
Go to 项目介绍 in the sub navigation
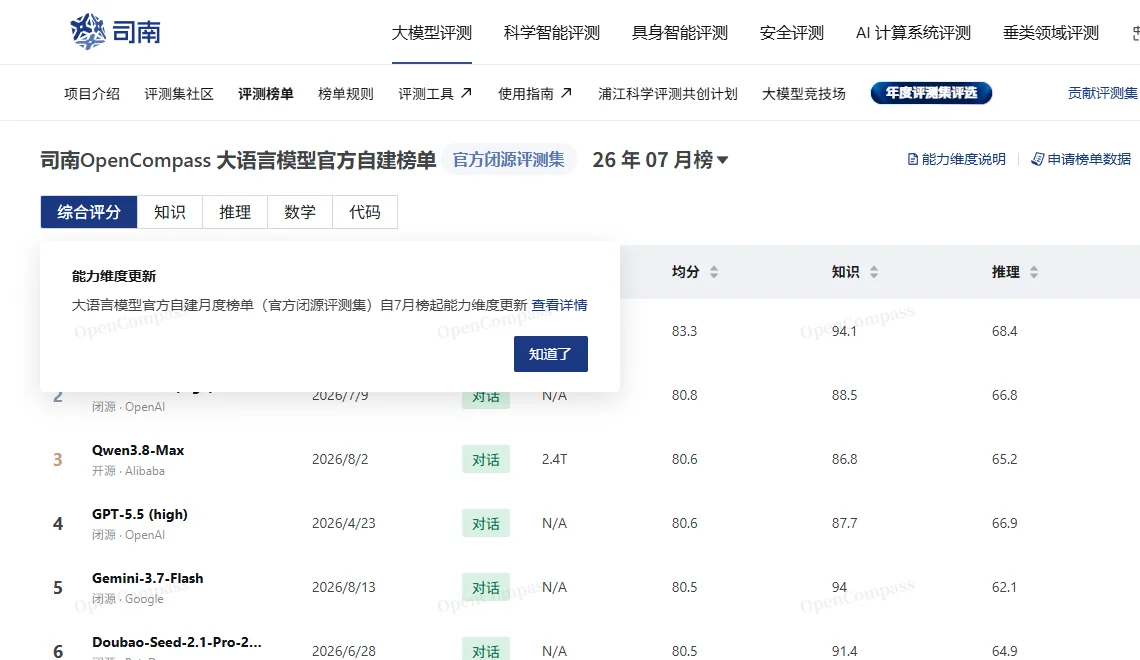[x=92, y=93]
